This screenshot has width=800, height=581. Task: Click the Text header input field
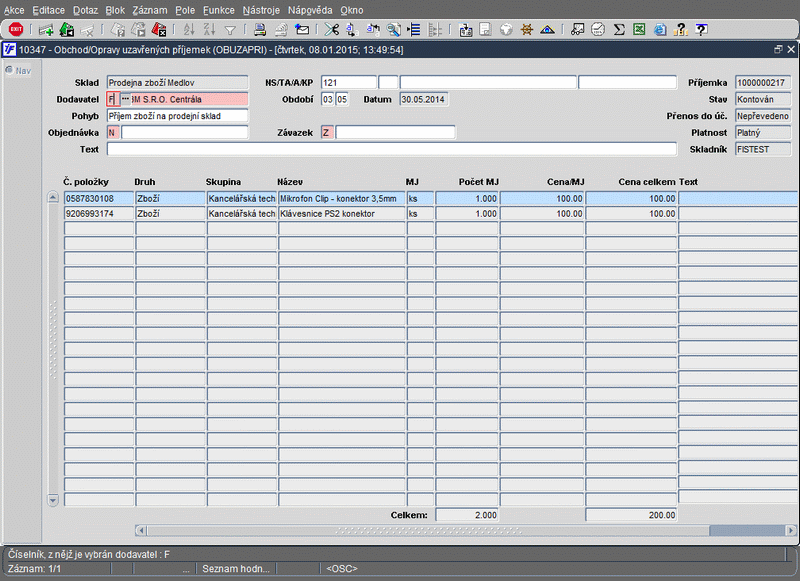(391, 149)
